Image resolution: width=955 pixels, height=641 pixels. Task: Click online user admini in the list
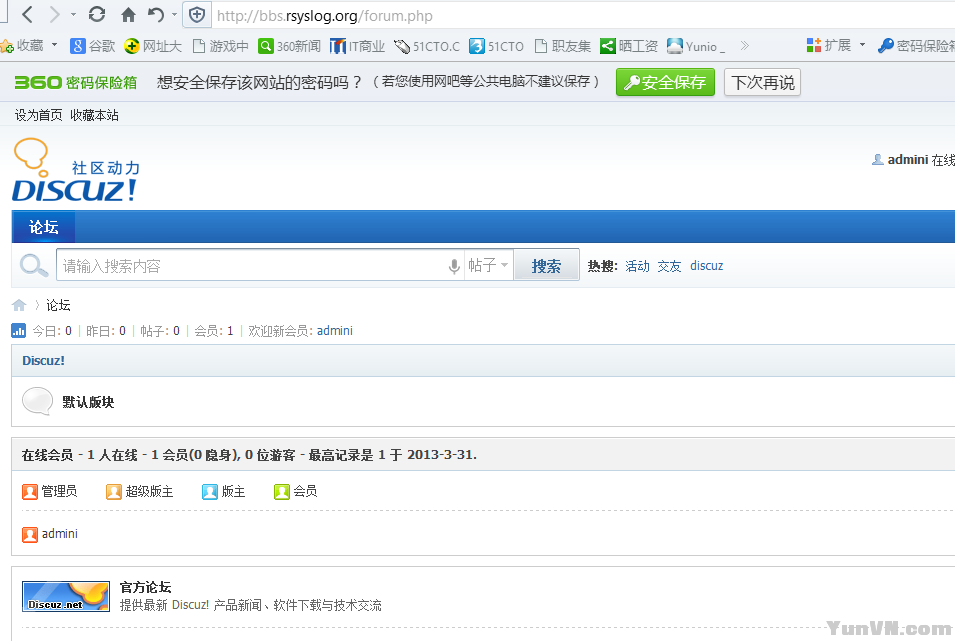60,534
